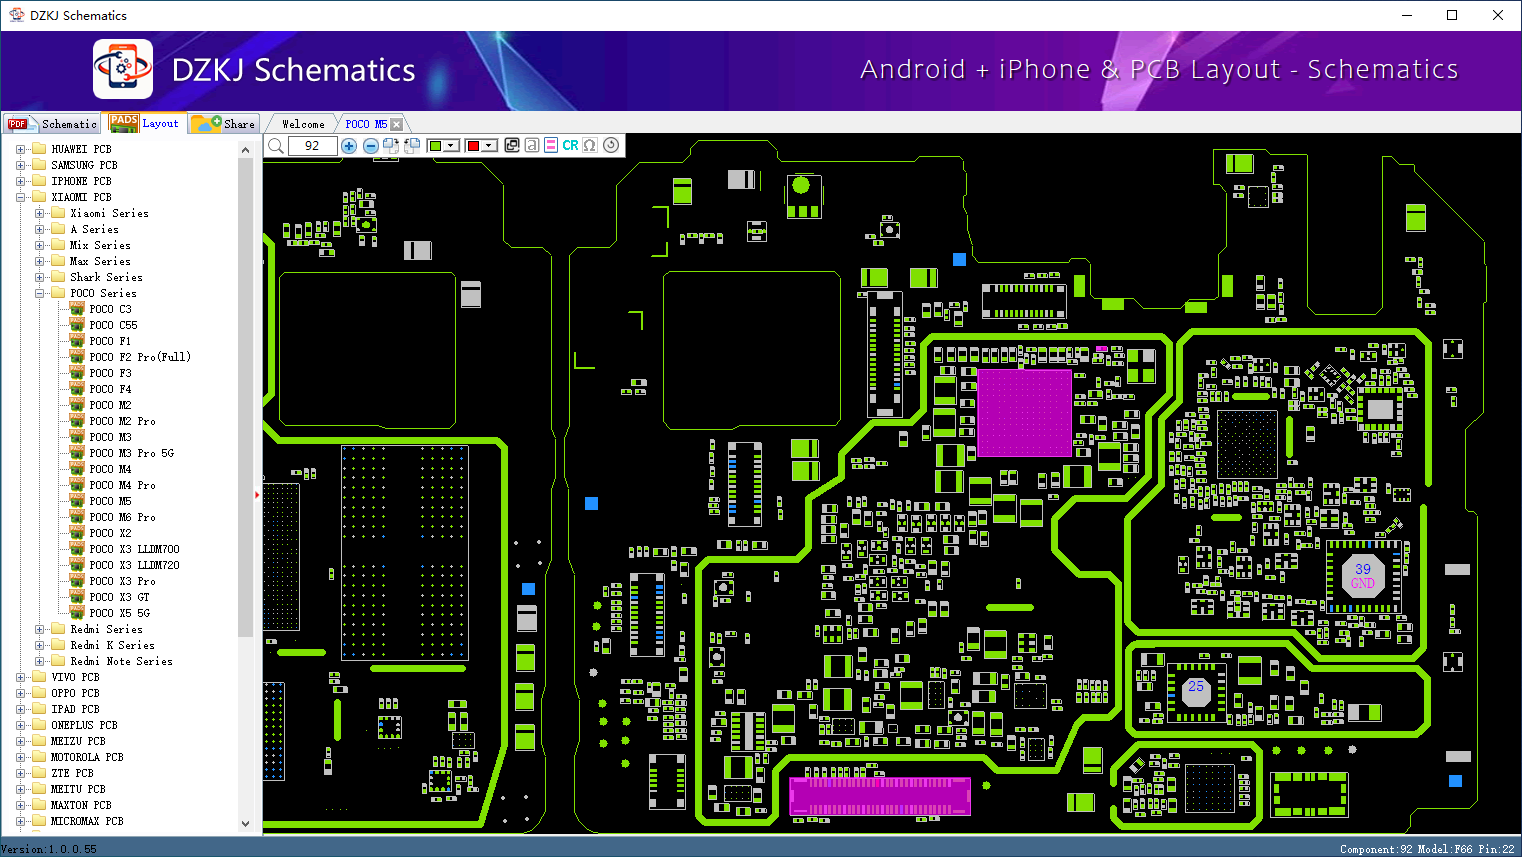Expand the HUAWEI PCB tree node

coord(20,149)
